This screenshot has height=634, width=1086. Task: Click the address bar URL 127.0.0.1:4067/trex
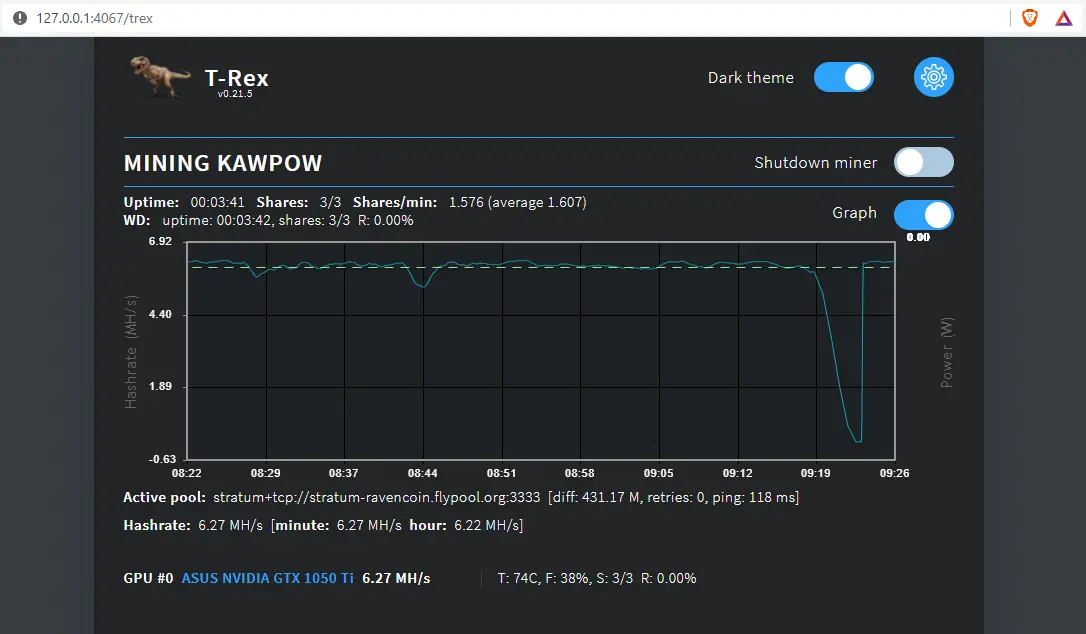(x=94, y=18)
